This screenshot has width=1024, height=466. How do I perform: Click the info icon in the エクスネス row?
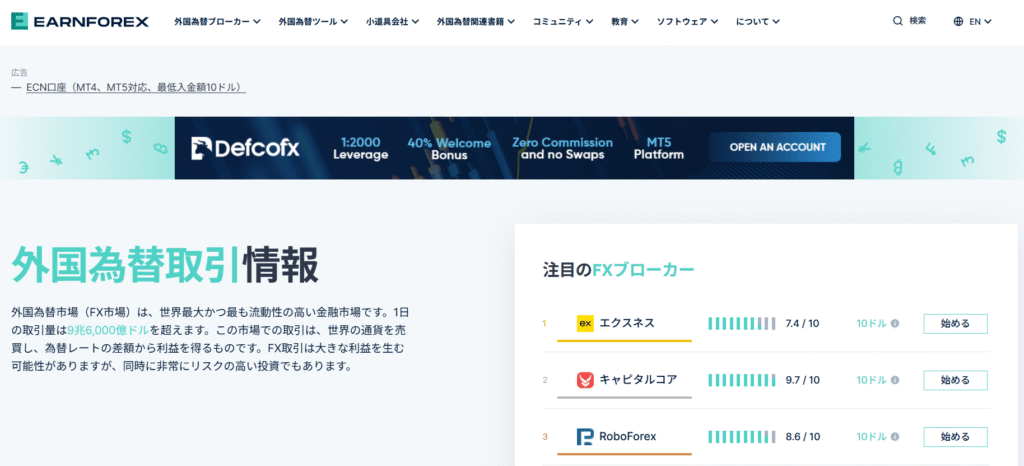[895, 323]
